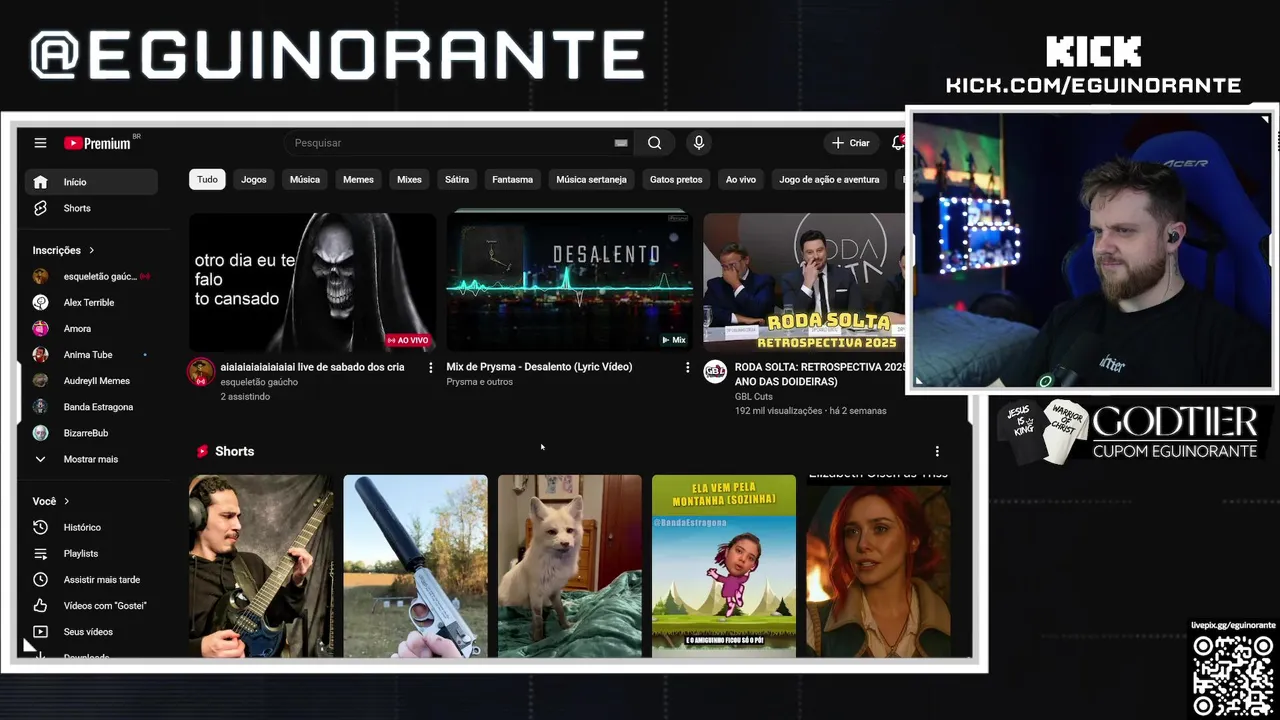The height and width of the screenshot is (720, 1280).
Task: Click the Histórico clock icon
Action: tap(40, 527)
